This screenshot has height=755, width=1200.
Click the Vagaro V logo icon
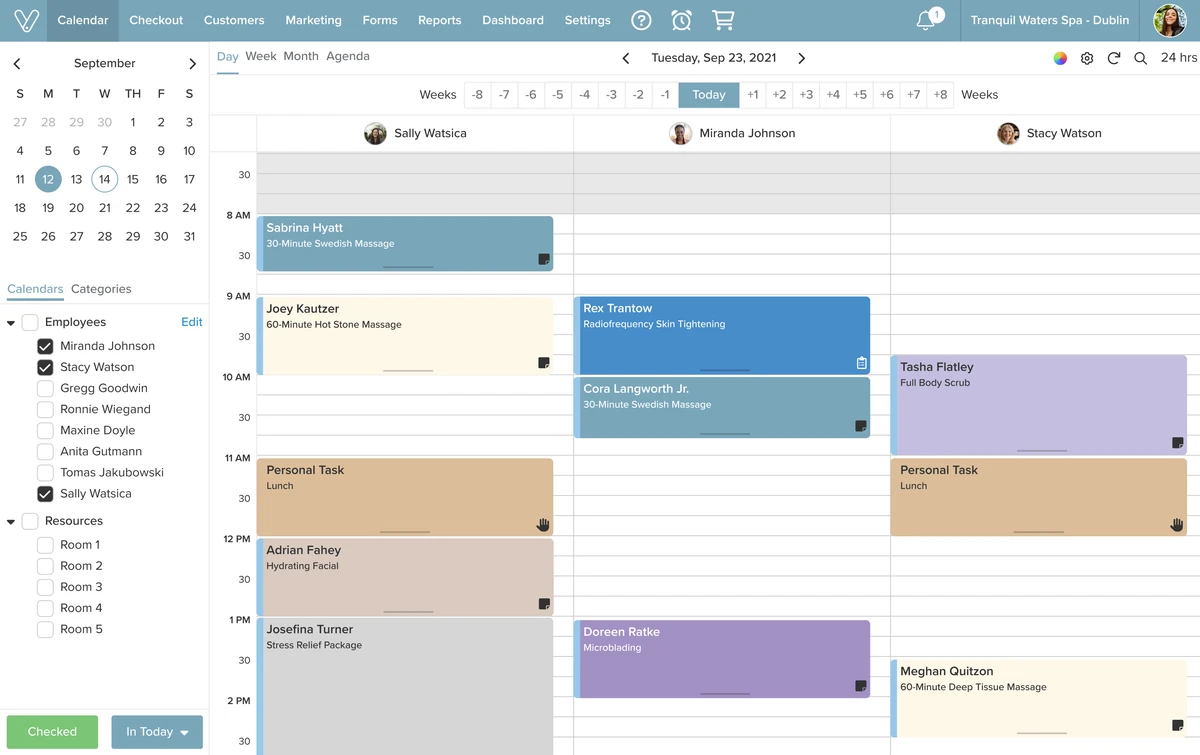26,20
